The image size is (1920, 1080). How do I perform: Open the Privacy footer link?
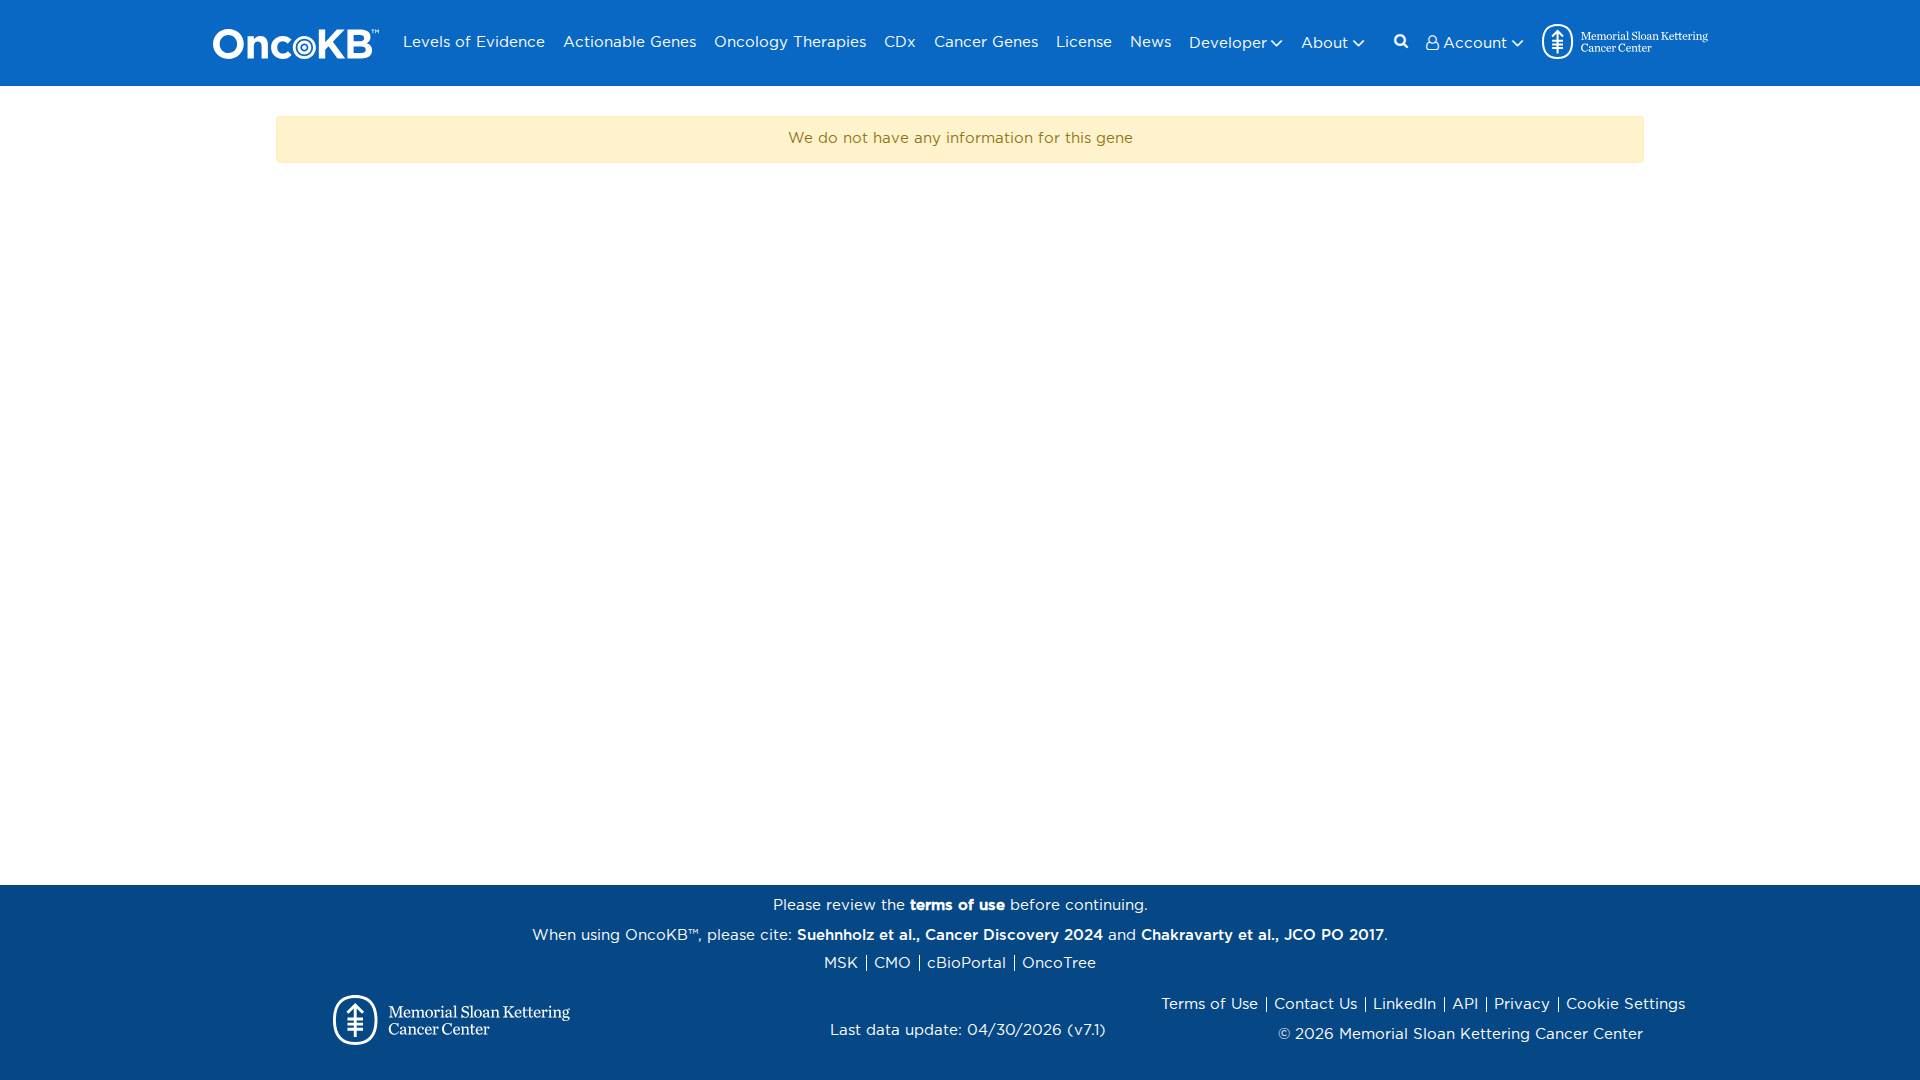1522,1004
